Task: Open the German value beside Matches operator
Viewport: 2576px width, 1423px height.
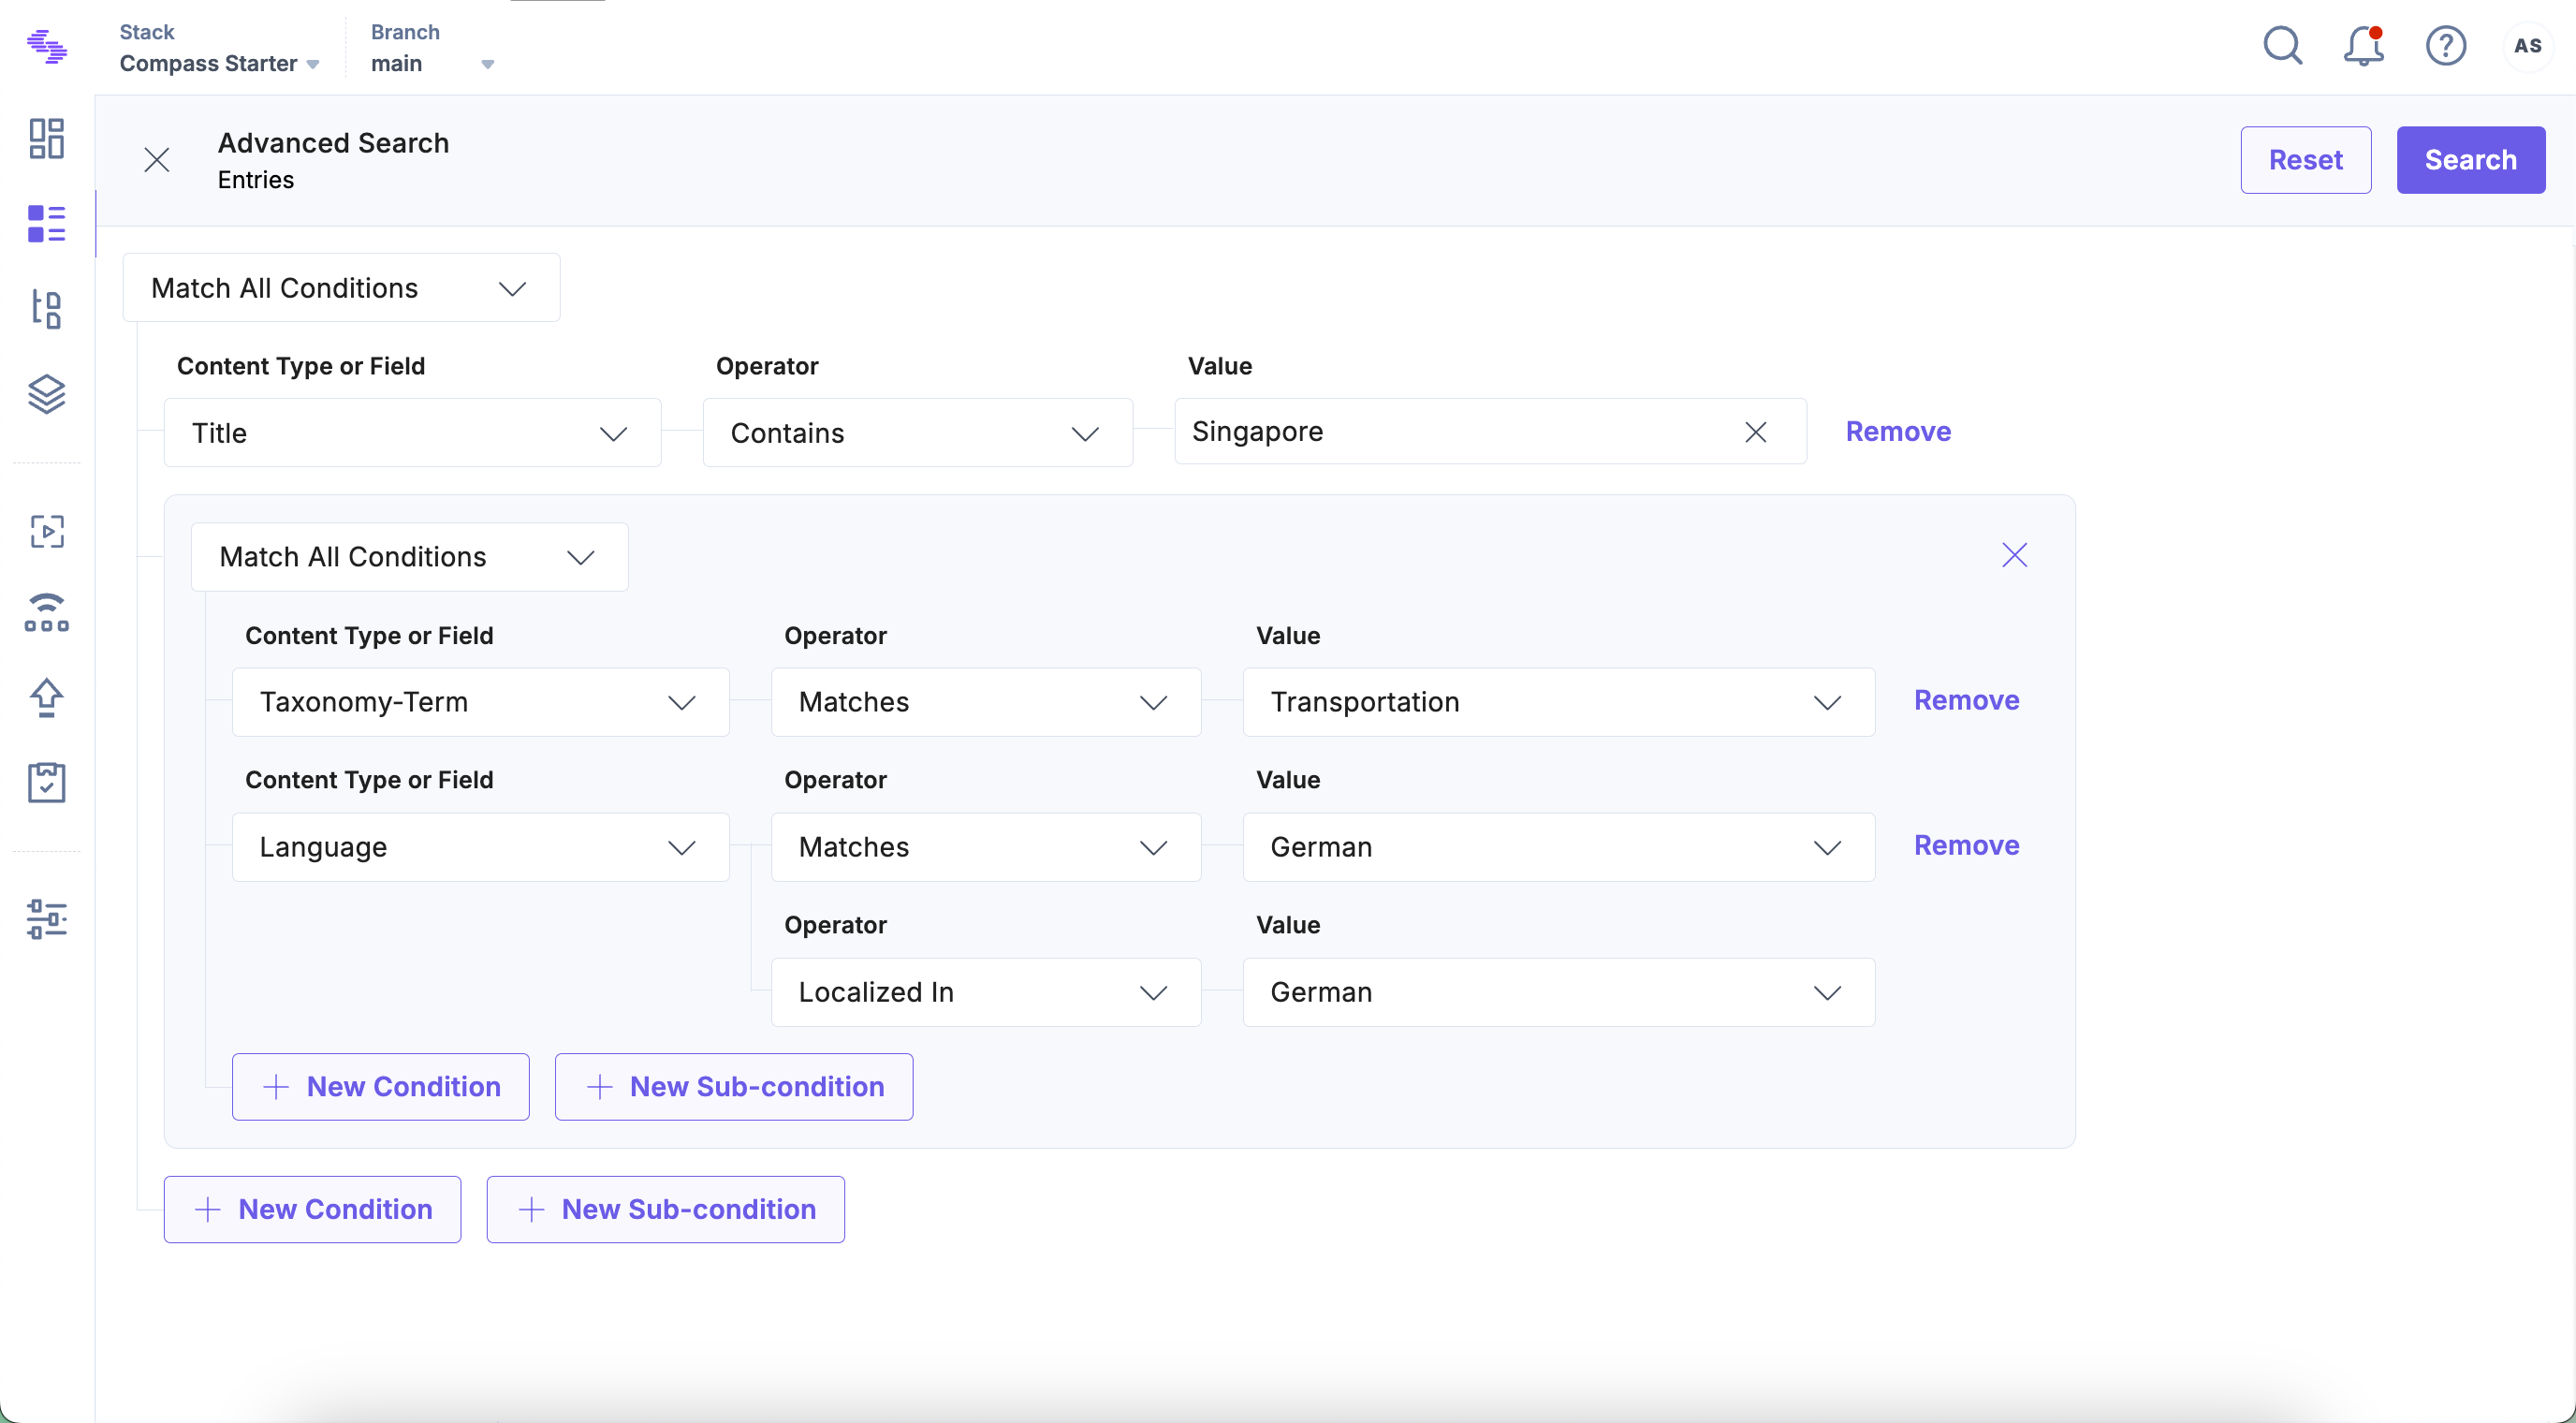Action: (x=1558, y=847)
